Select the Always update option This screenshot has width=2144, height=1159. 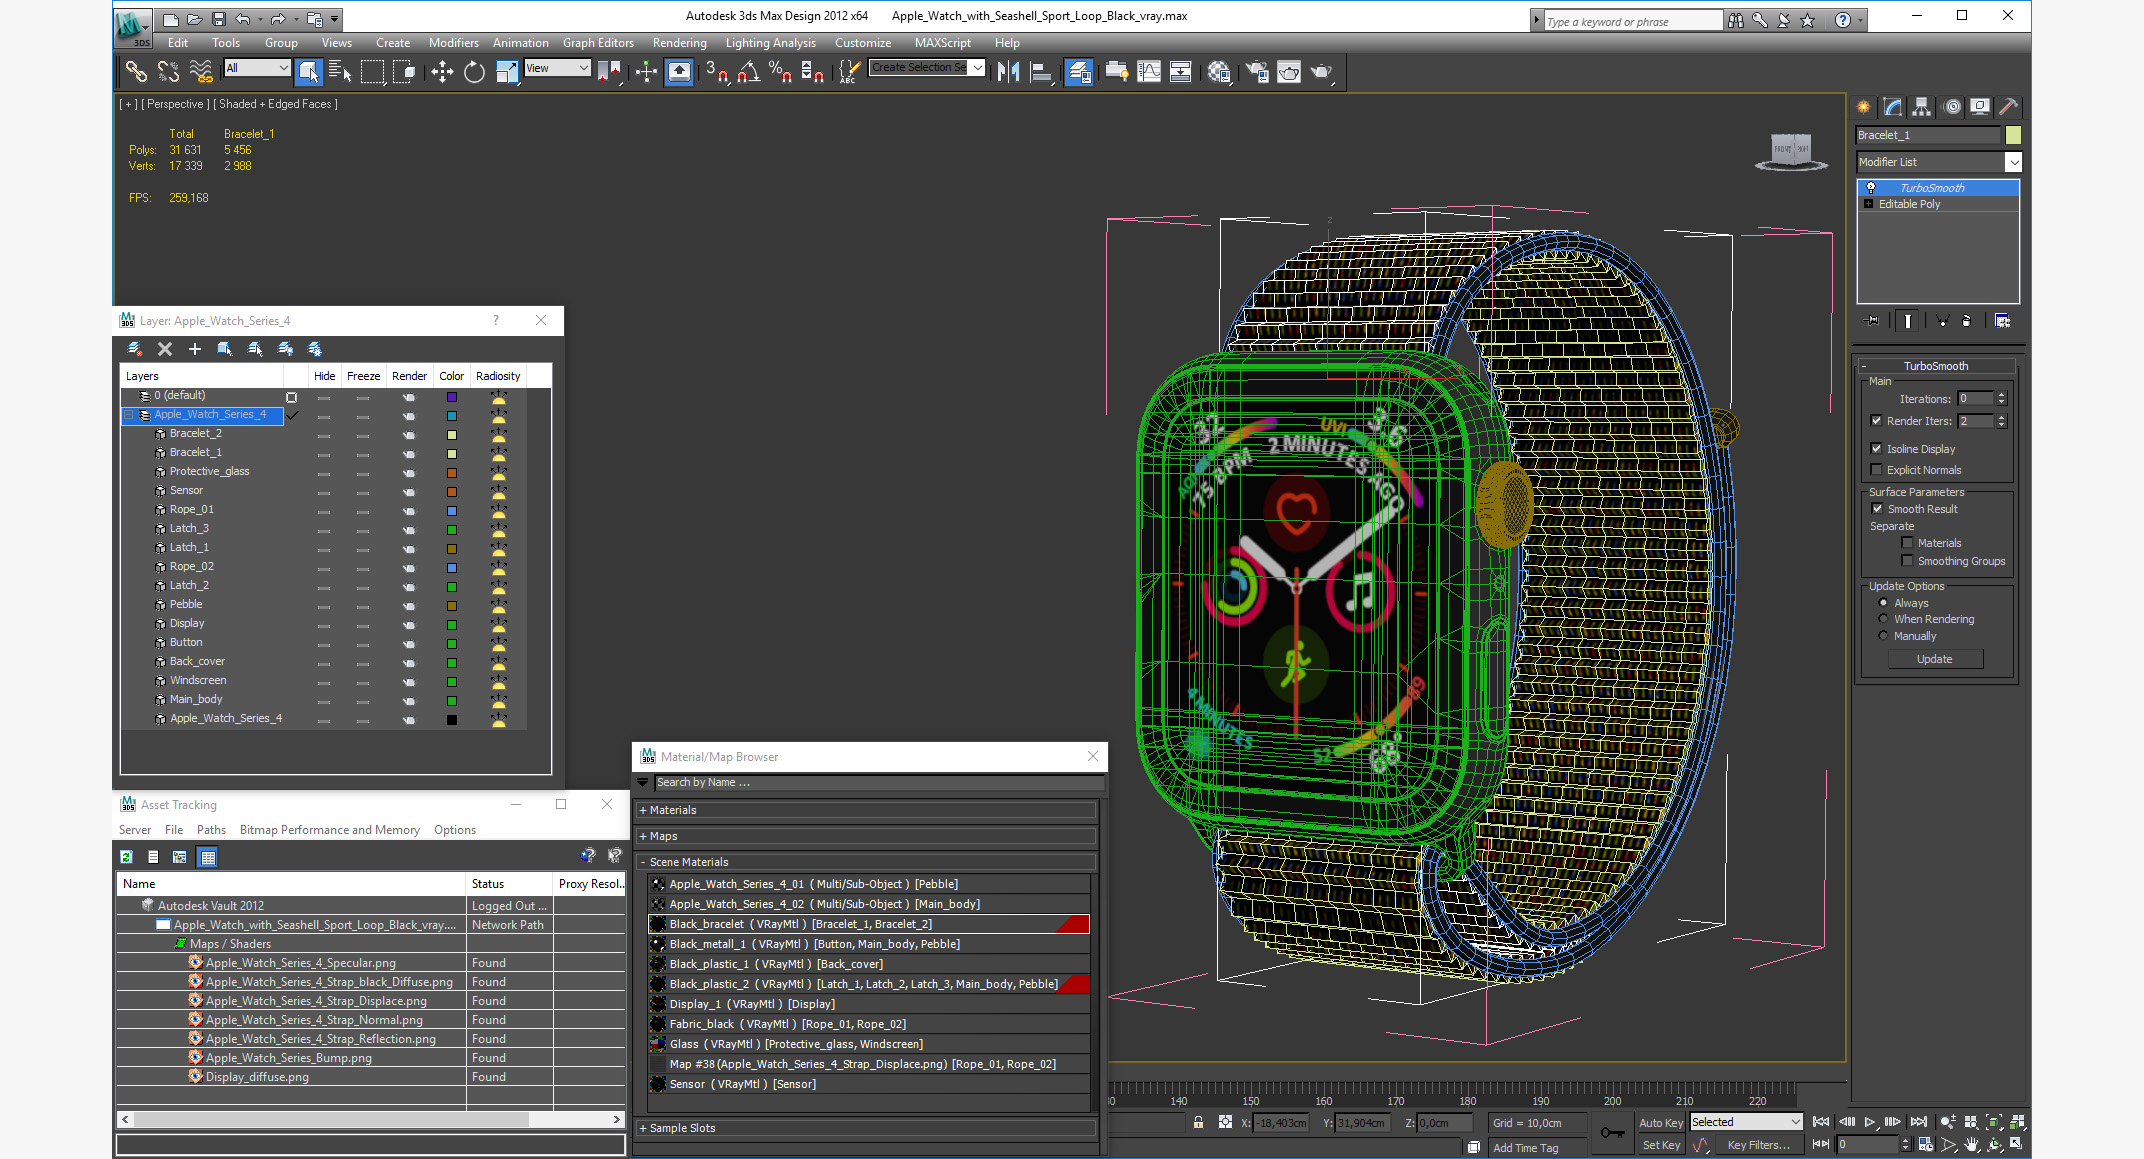tap(1884, 603)
